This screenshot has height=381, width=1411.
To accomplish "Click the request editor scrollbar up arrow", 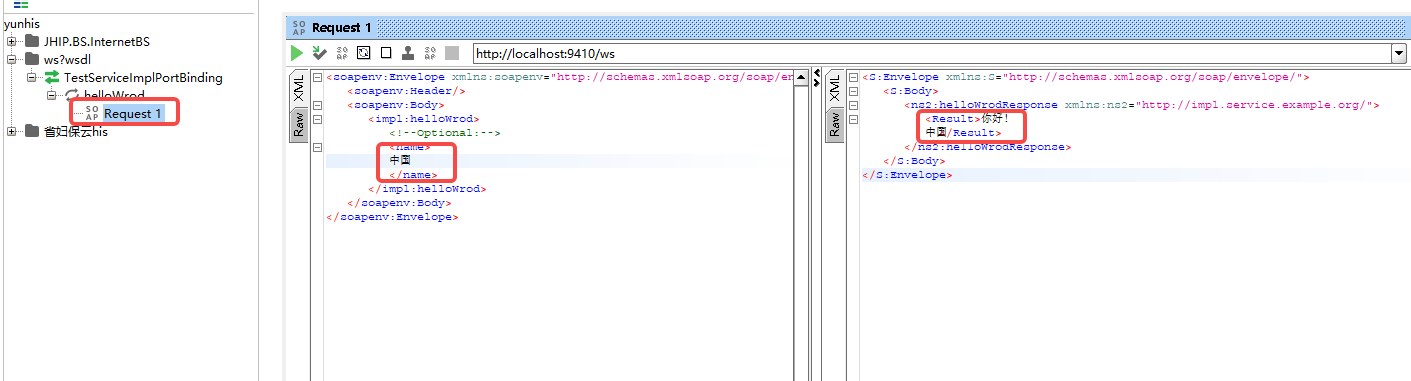I will point(801,78).
